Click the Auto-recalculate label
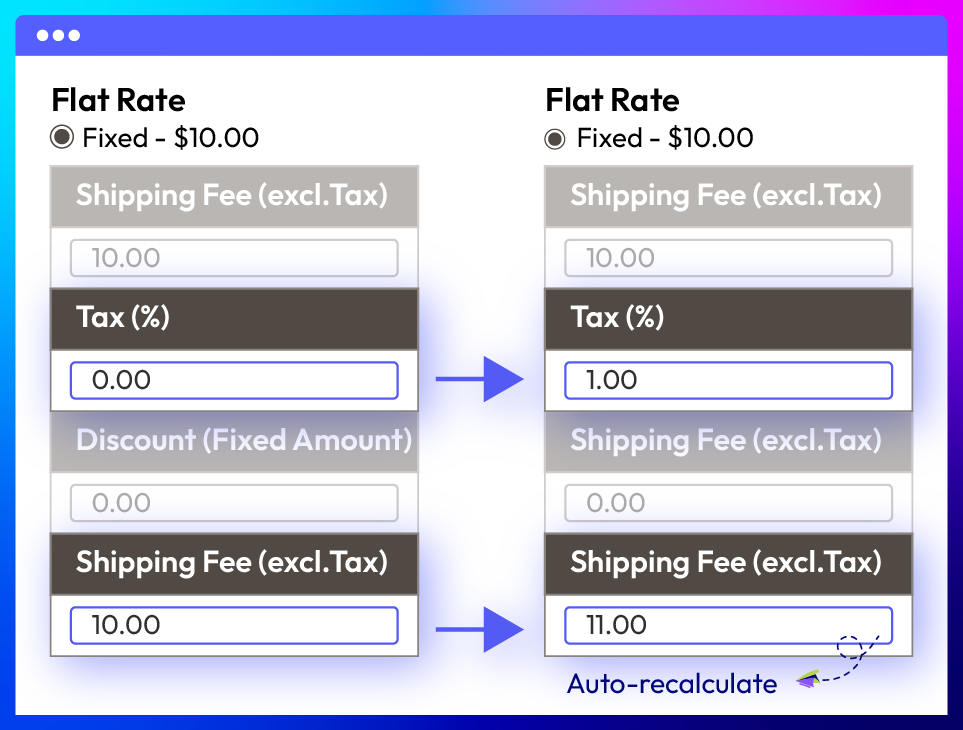963x730 pixels. pyautogui.click(x=671, y=684)
